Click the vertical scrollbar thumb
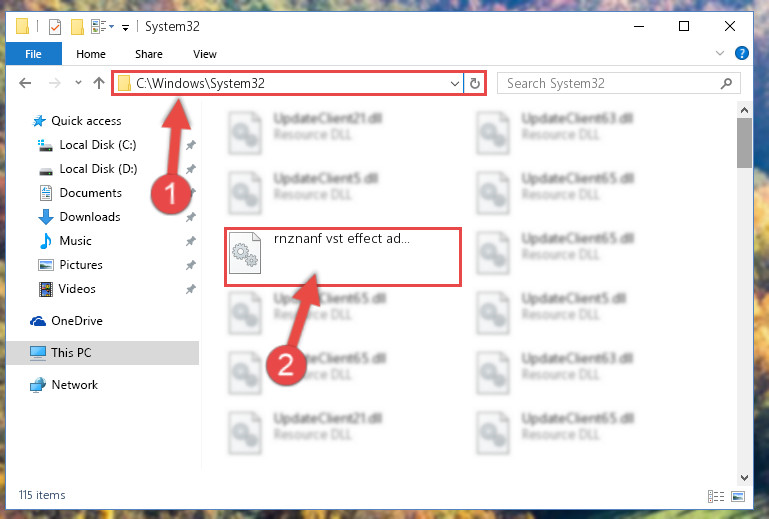This screenshot has width=769, height=519. tap(744, 143)
